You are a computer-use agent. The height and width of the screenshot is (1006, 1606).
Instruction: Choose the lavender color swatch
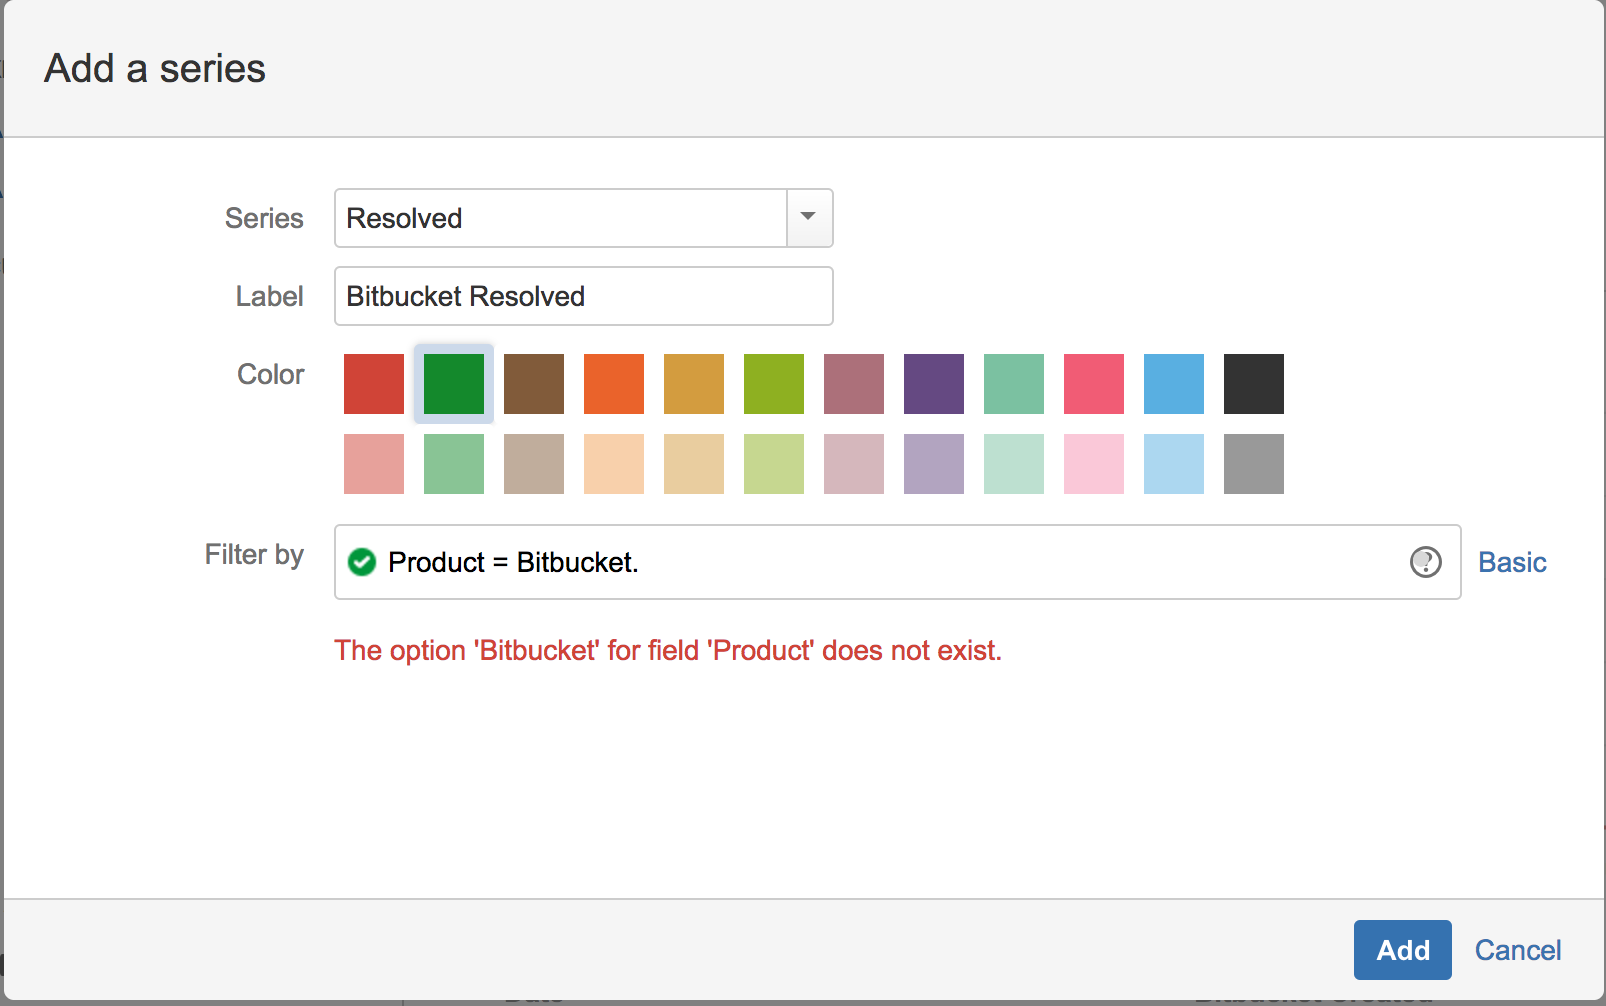[x=934, y=464]
